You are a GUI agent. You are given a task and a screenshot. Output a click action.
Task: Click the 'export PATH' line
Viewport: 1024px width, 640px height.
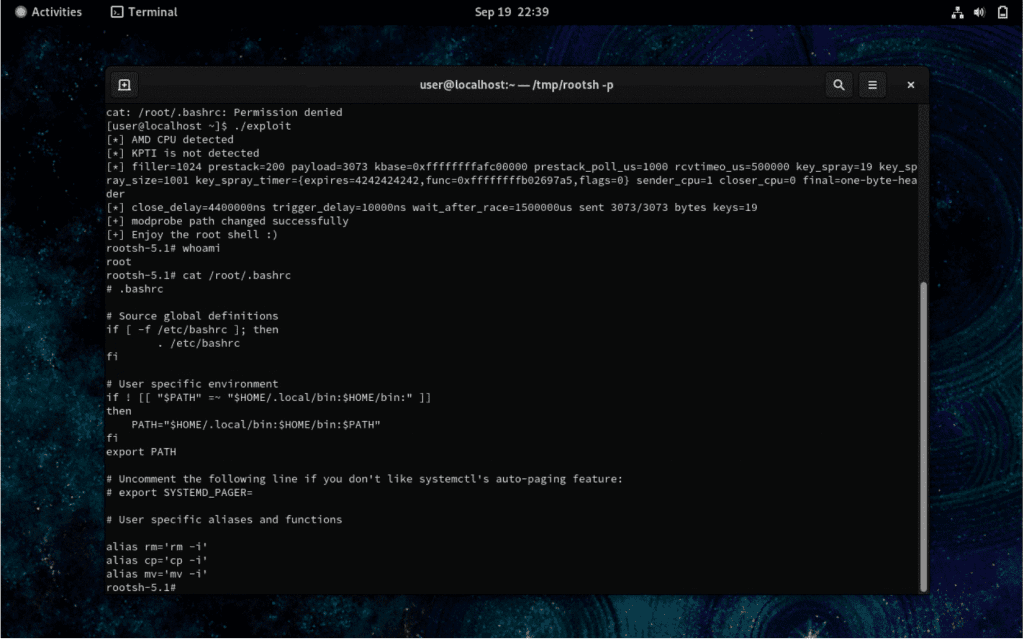click(x=141, y=452)
